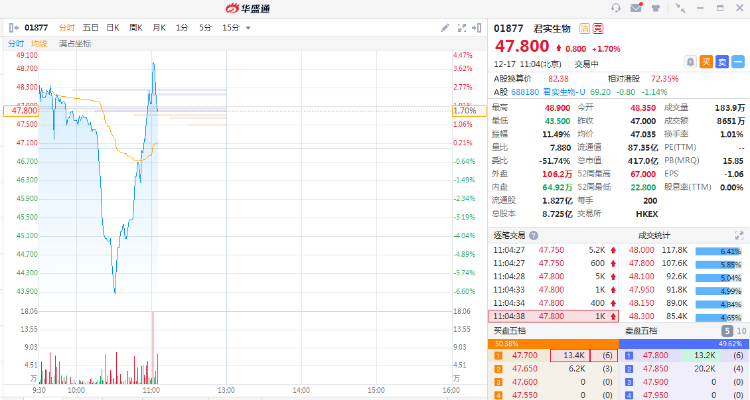750x400 pixels.
Task: Switch to 周K chart tab
Action: [x=136, y=28]
